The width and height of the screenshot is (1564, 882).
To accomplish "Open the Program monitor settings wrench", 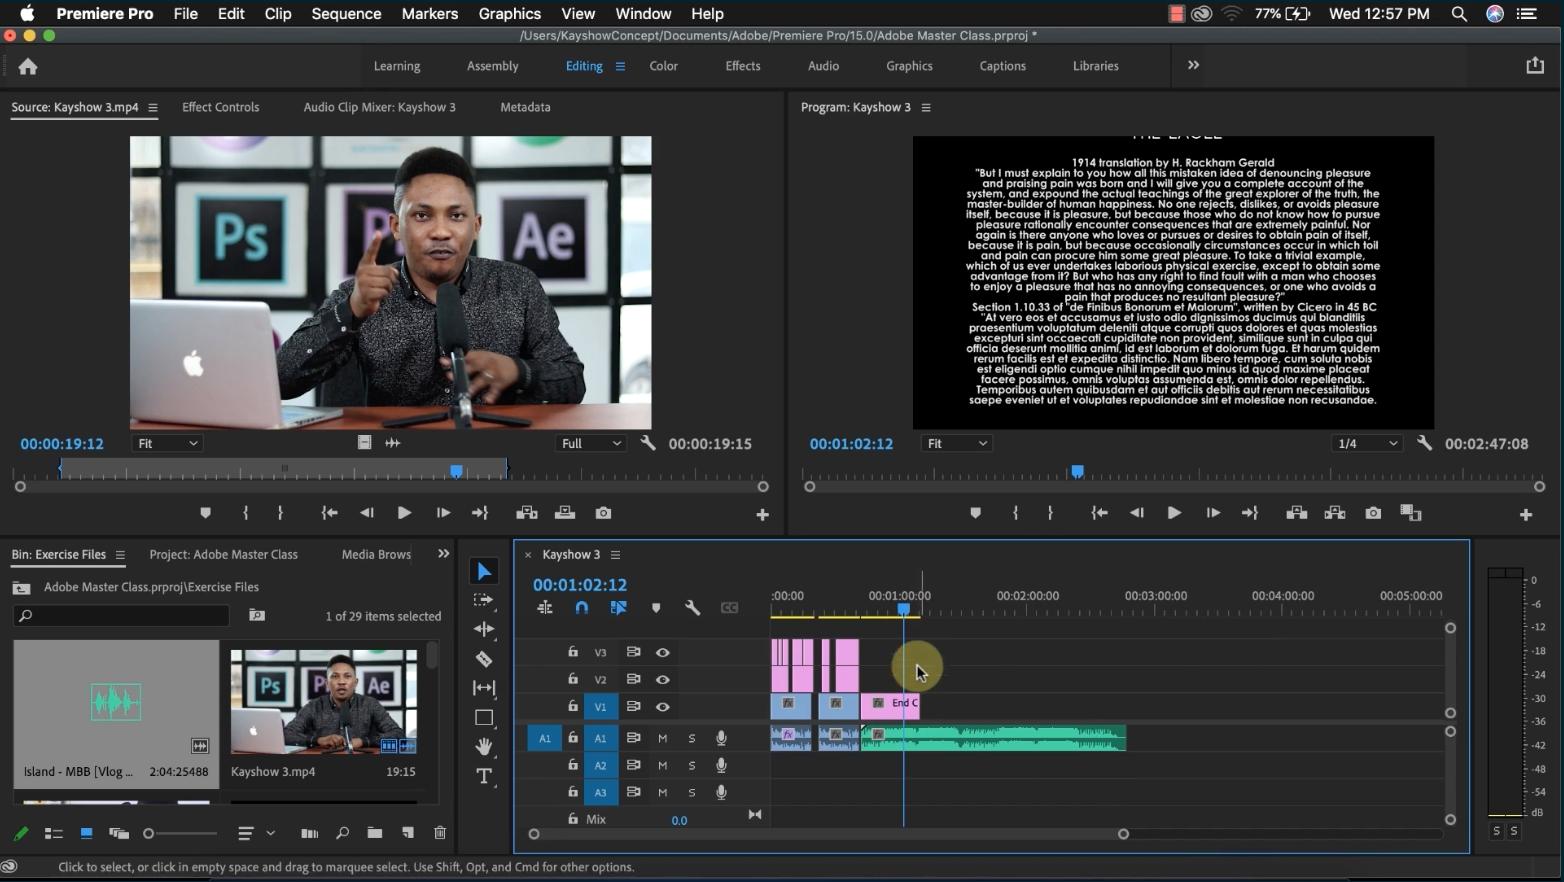I will pyautogui.click(x=1424, y=443).
